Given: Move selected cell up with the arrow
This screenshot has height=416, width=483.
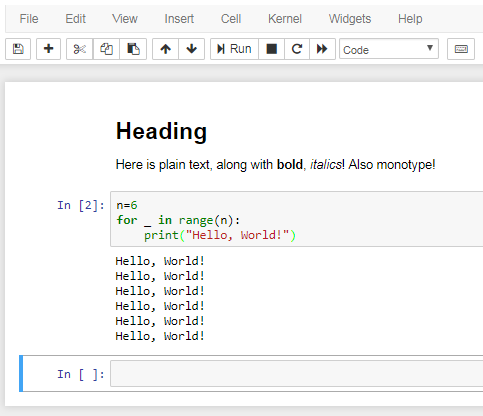Looking at the screenshot, I should [165, 49].
